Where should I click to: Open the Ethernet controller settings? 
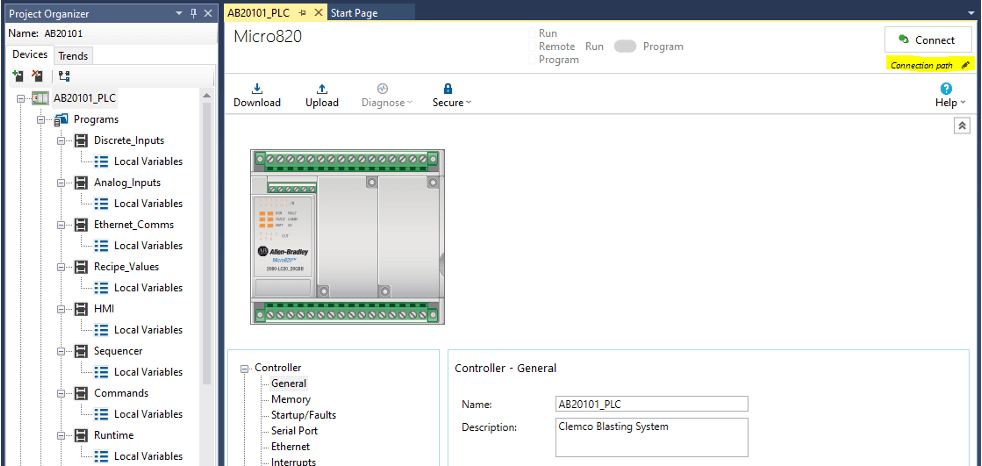click(290, 447)
